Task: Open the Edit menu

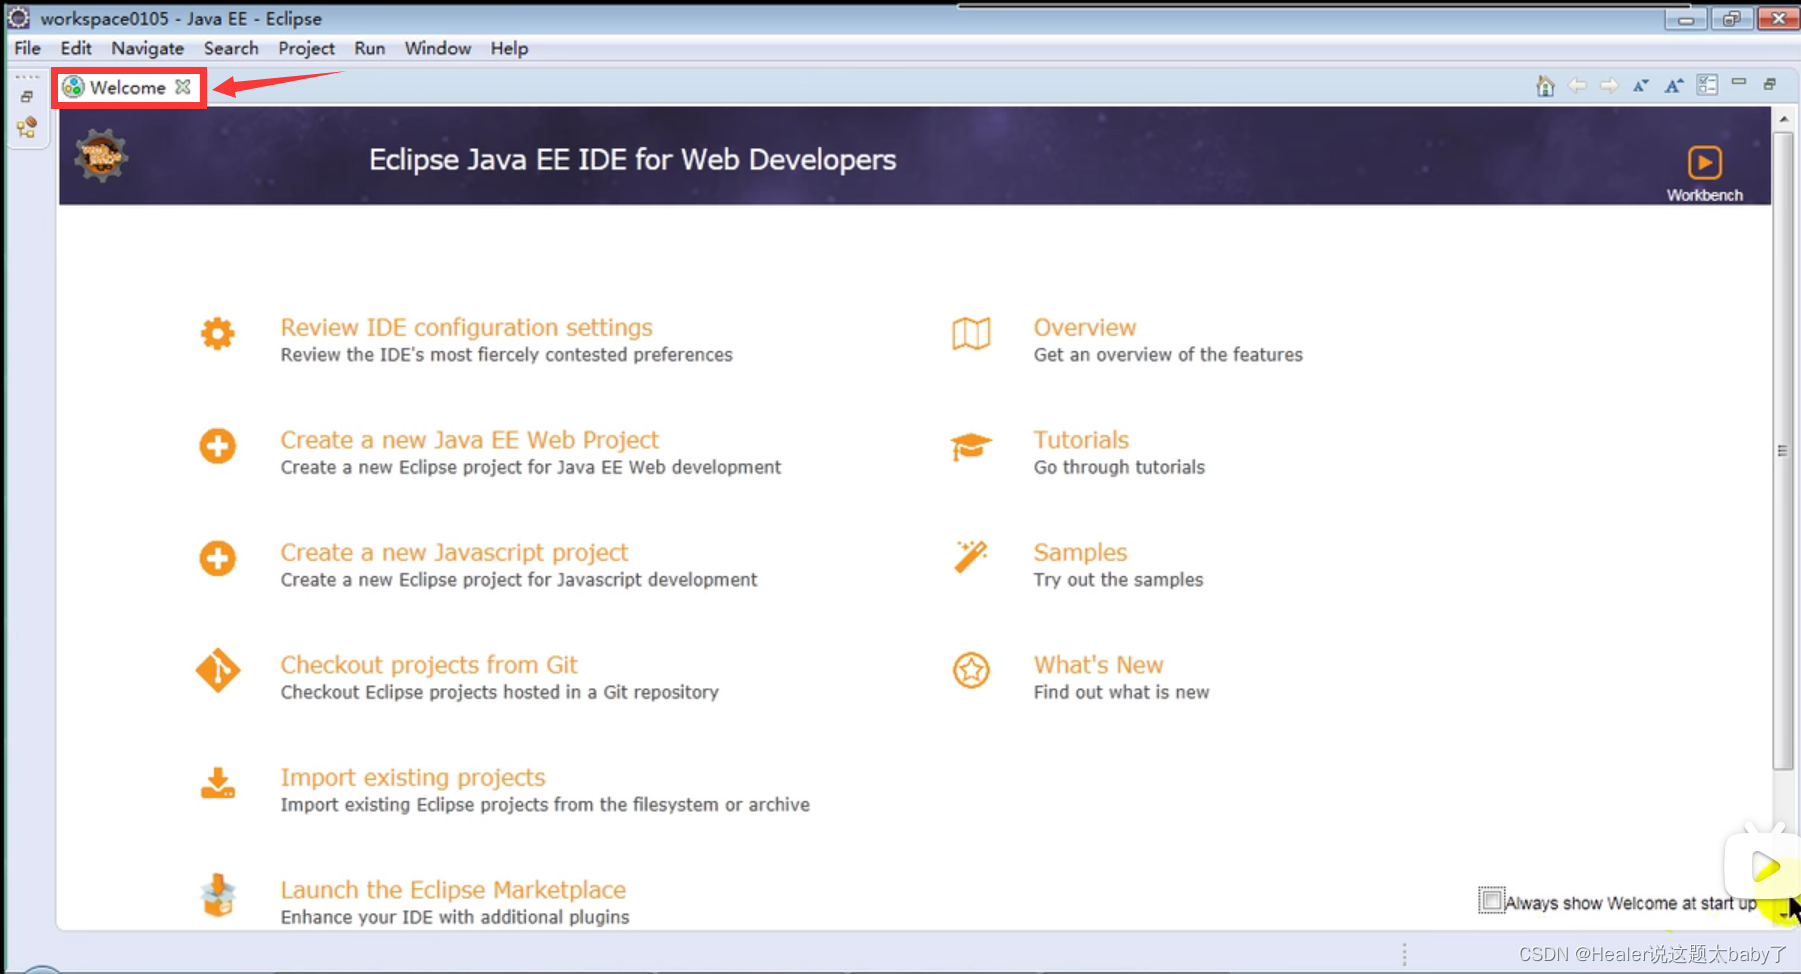Action: (x=76, y=48)
